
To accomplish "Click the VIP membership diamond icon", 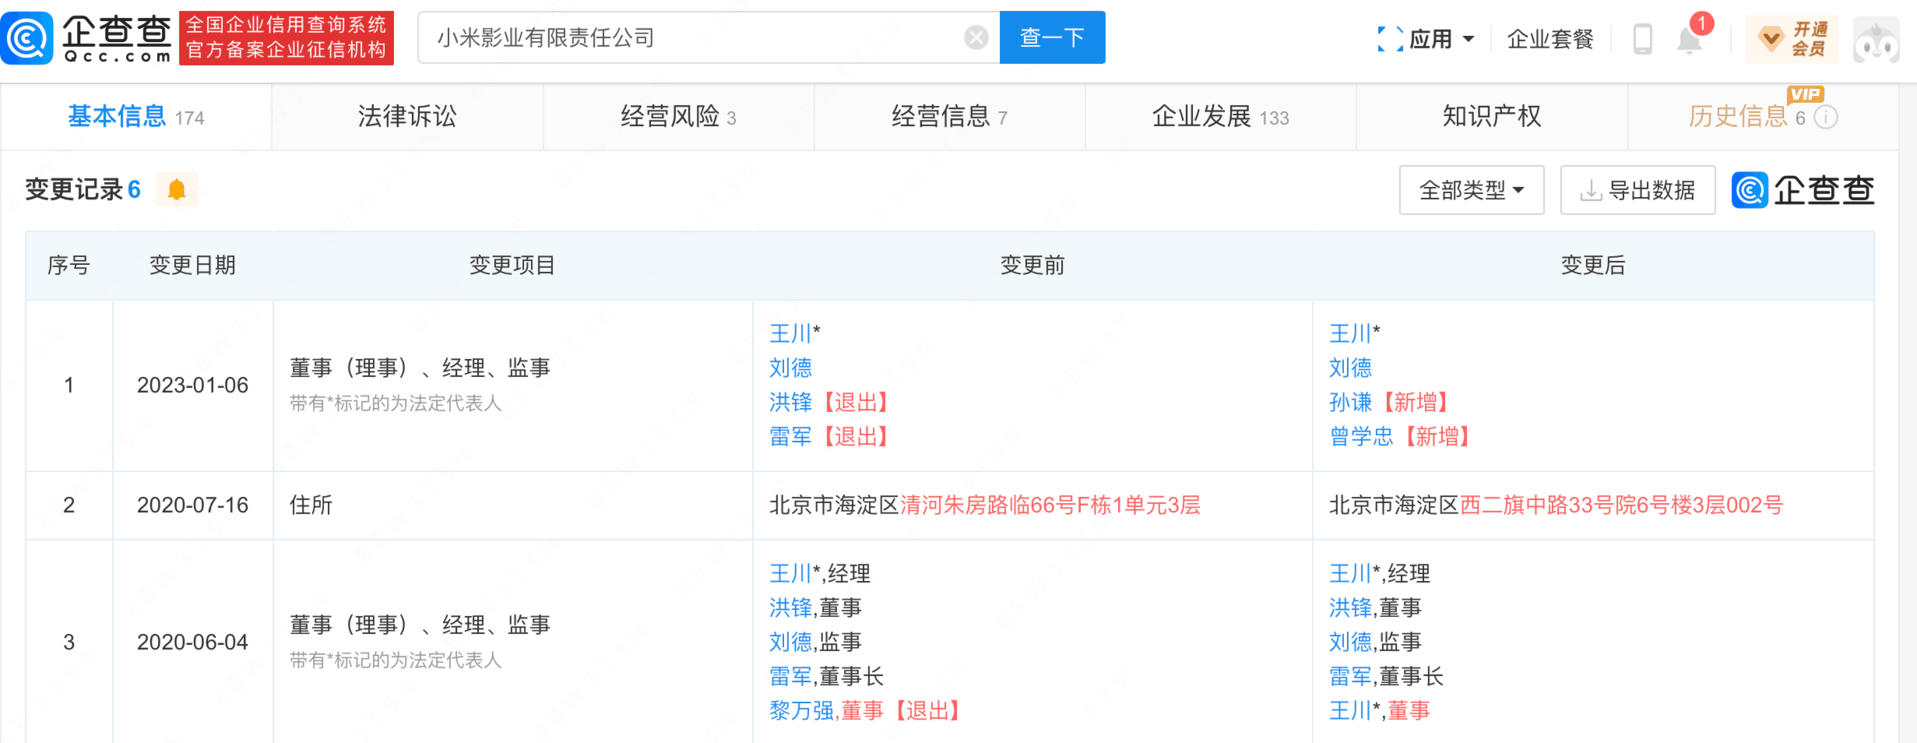I will (1771, 39).
